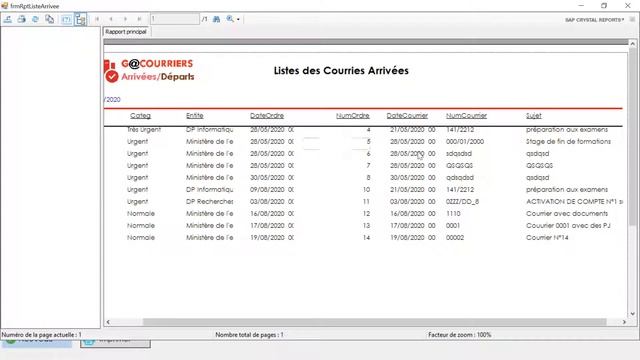Click the 'ACTIVATION DE COMPTE' subject cell

click(x=574, y=202)
